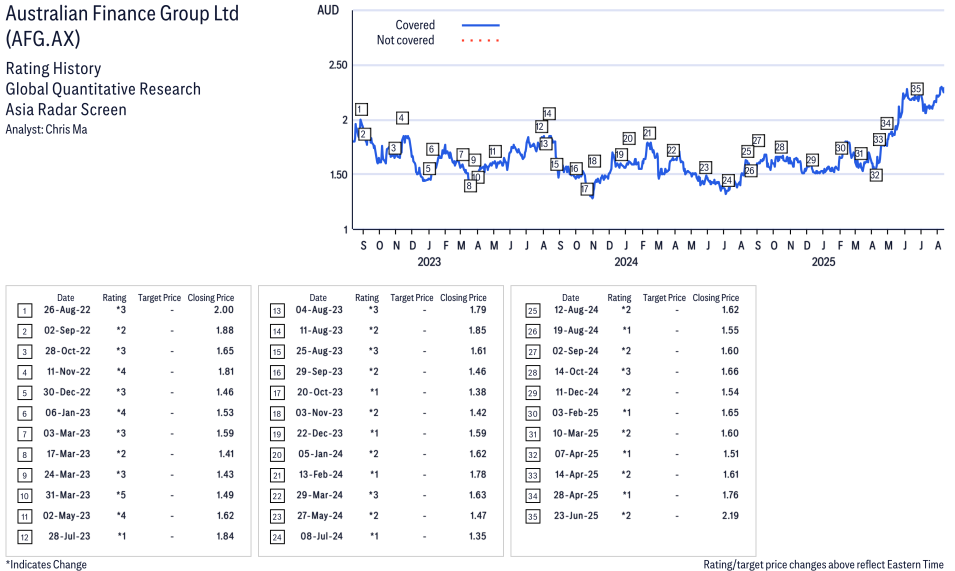Screen dimensions: 955x571
Task: Click the *Indicates Change footnote
Action: 46,564
